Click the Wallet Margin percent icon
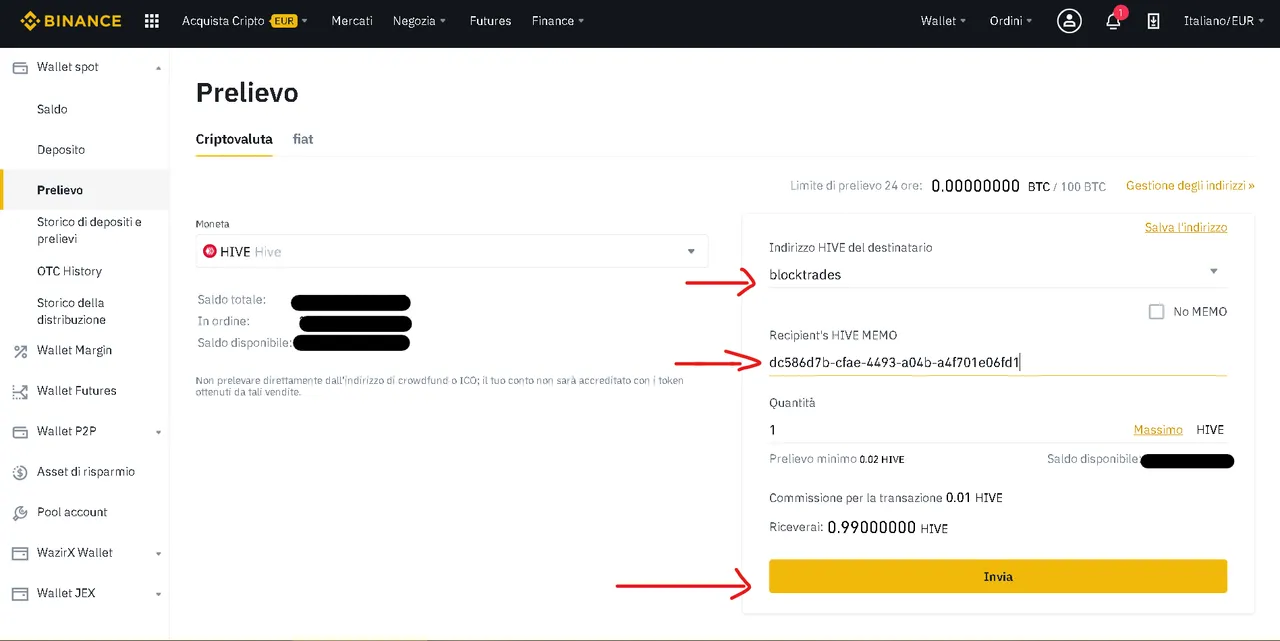The image size is (1280, 641). (x=19, y=351)
